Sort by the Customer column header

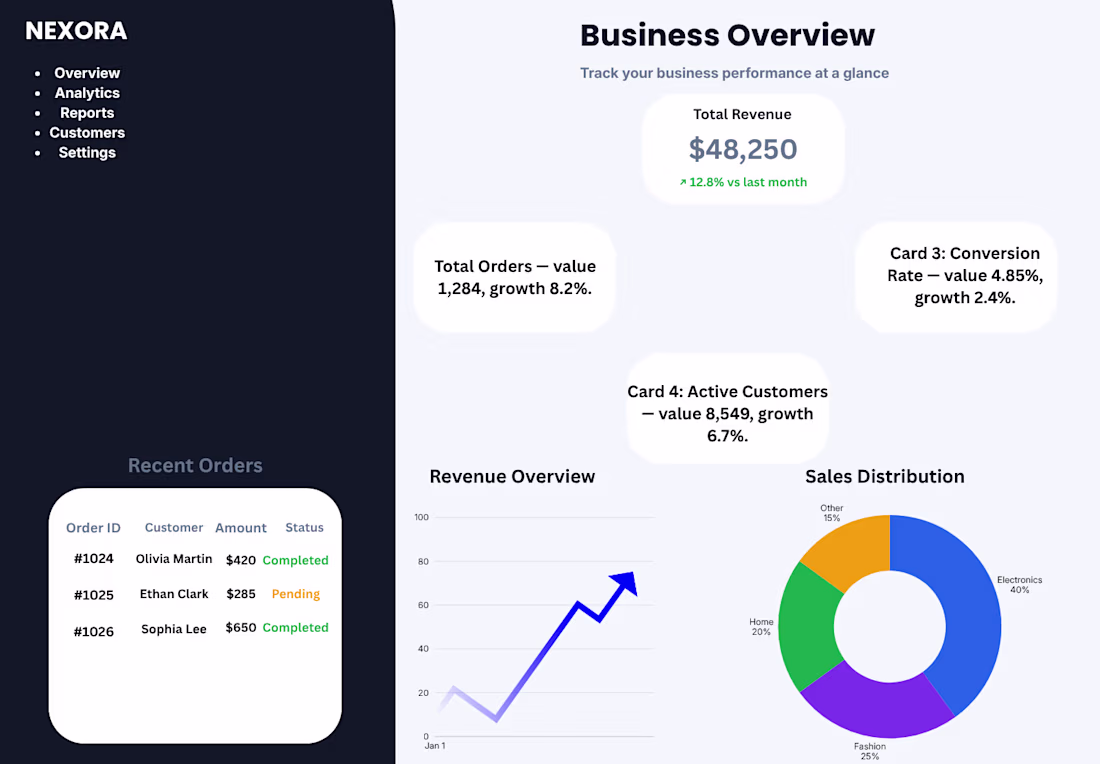174,528
